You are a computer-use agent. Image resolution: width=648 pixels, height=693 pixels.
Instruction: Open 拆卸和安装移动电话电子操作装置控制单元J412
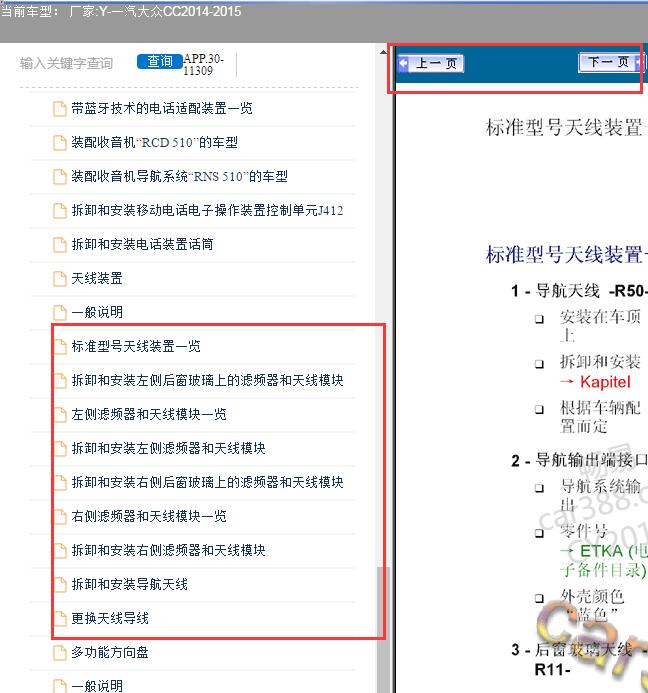[207, 210]
